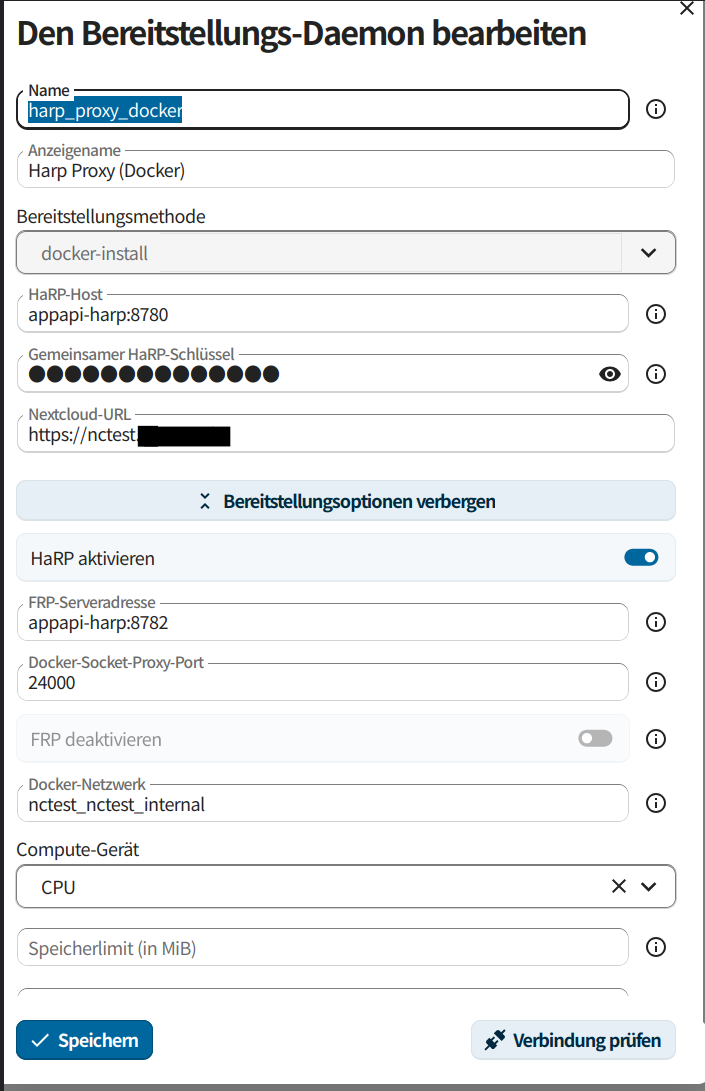Expand the Compute-Gerät dropdown arrow
Screen dimensions: 705x1091
(x=649, y=886)
